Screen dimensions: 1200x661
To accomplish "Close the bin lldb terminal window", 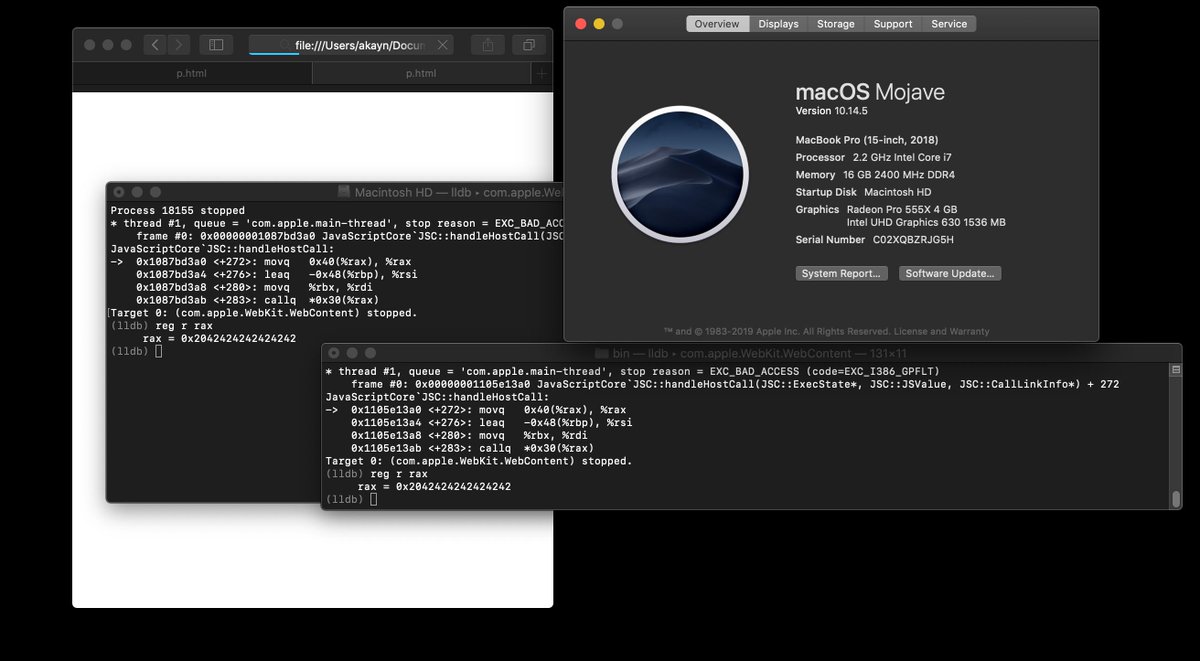I will click(333, 353).
